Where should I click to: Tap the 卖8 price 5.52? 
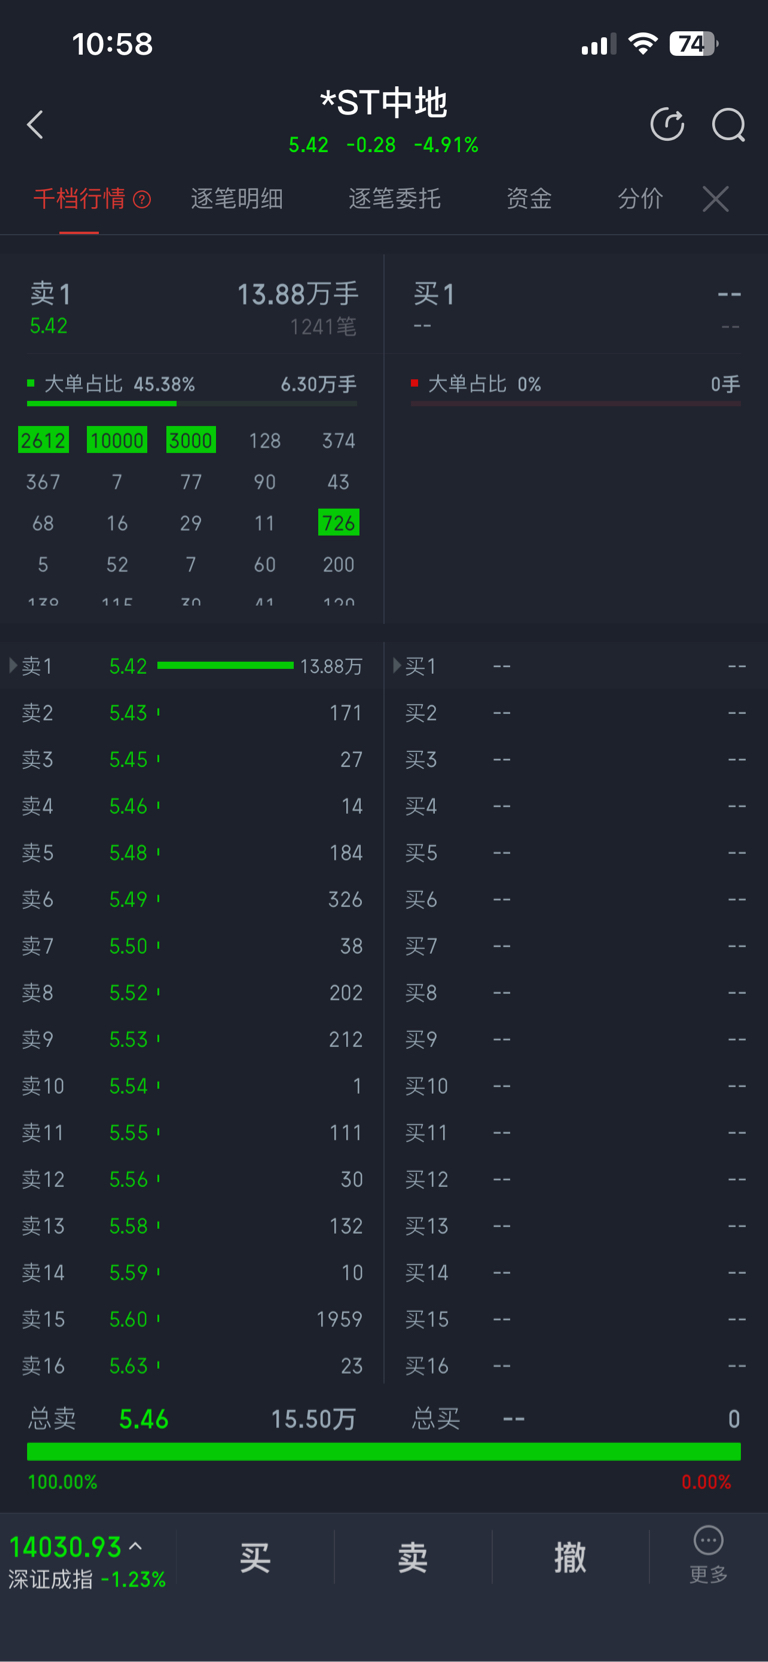(128, 993)
